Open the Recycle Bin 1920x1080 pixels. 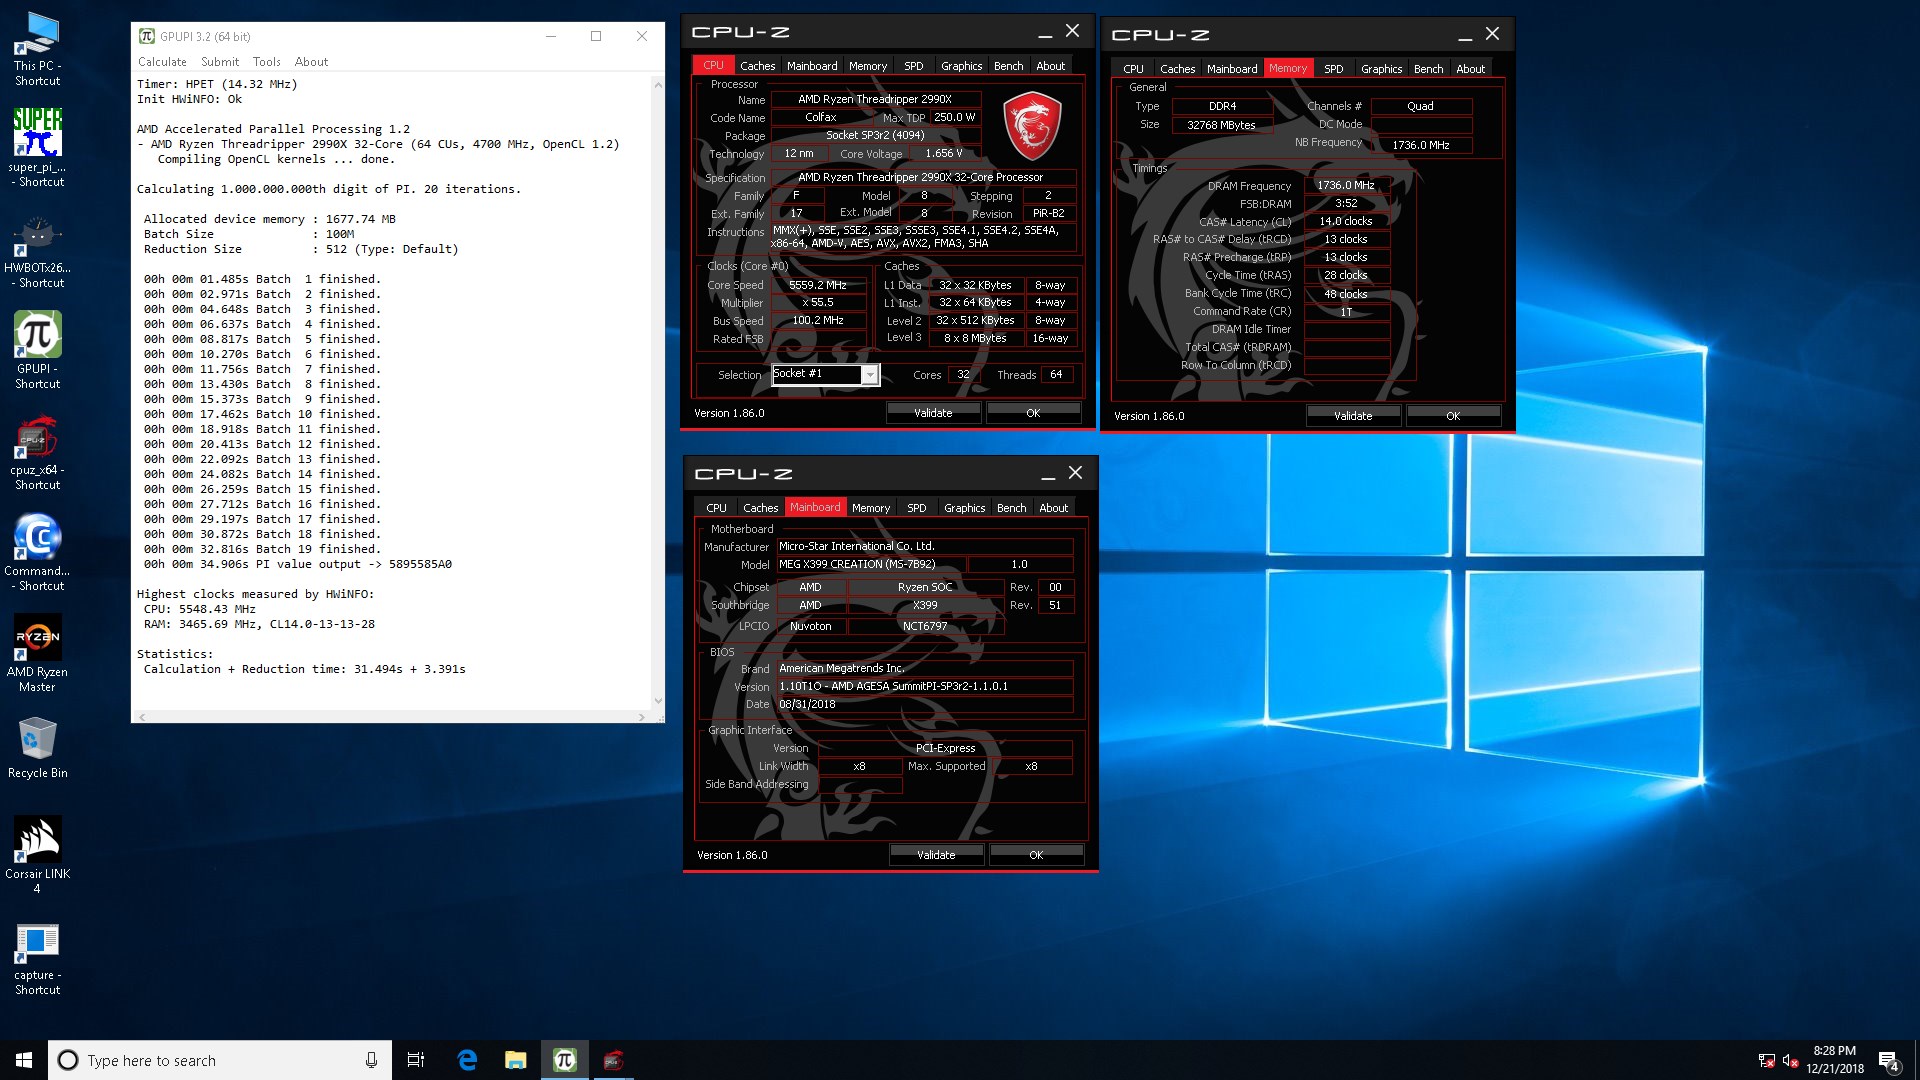point(37,748)
